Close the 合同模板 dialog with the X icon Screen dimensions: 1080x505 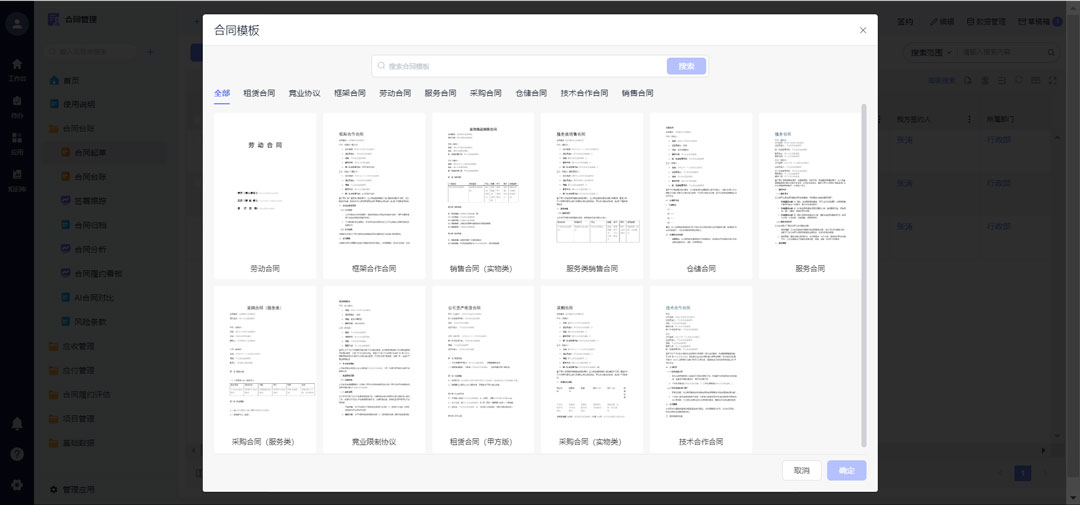pos(863,30)
